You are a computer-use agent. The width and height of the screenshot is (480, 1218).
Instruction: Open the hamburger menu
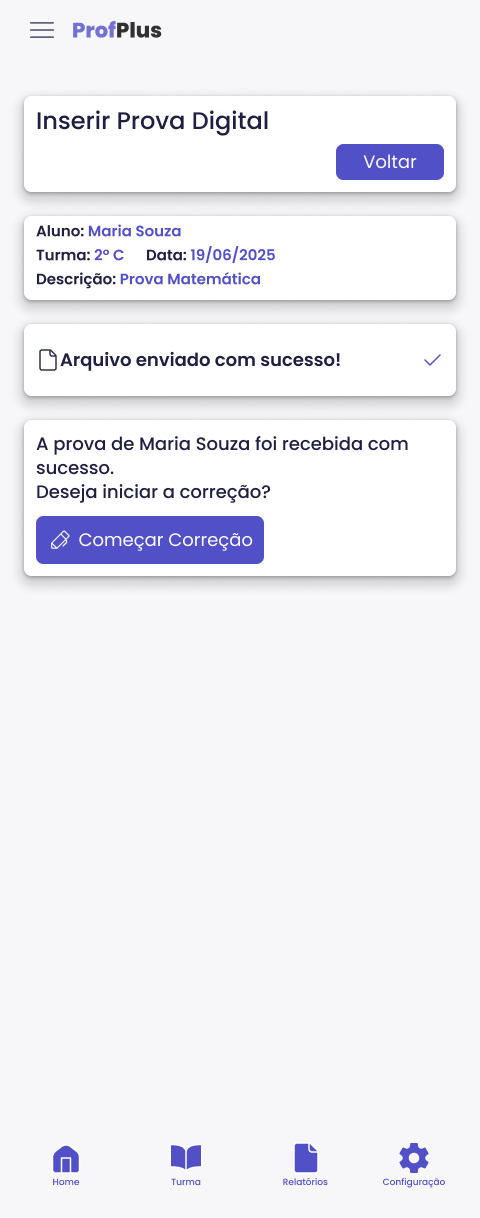[x=42, y=30]
